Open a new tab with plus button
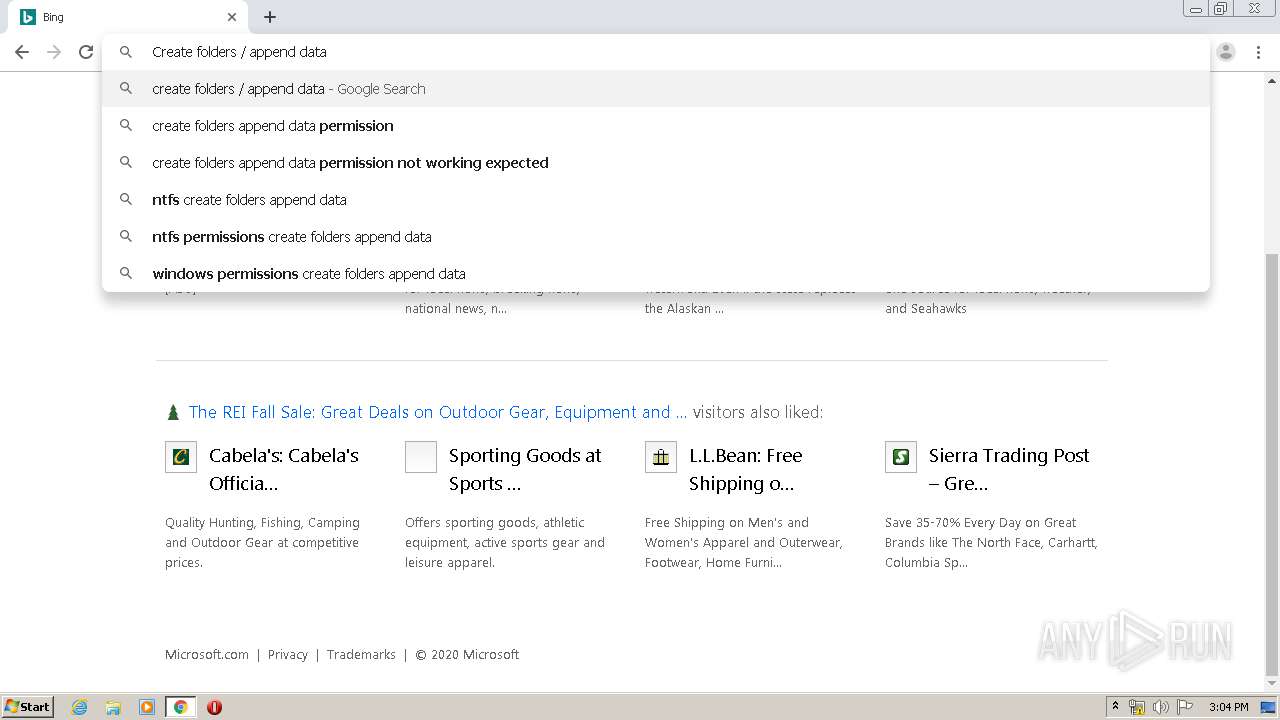 tap(270, 17)
